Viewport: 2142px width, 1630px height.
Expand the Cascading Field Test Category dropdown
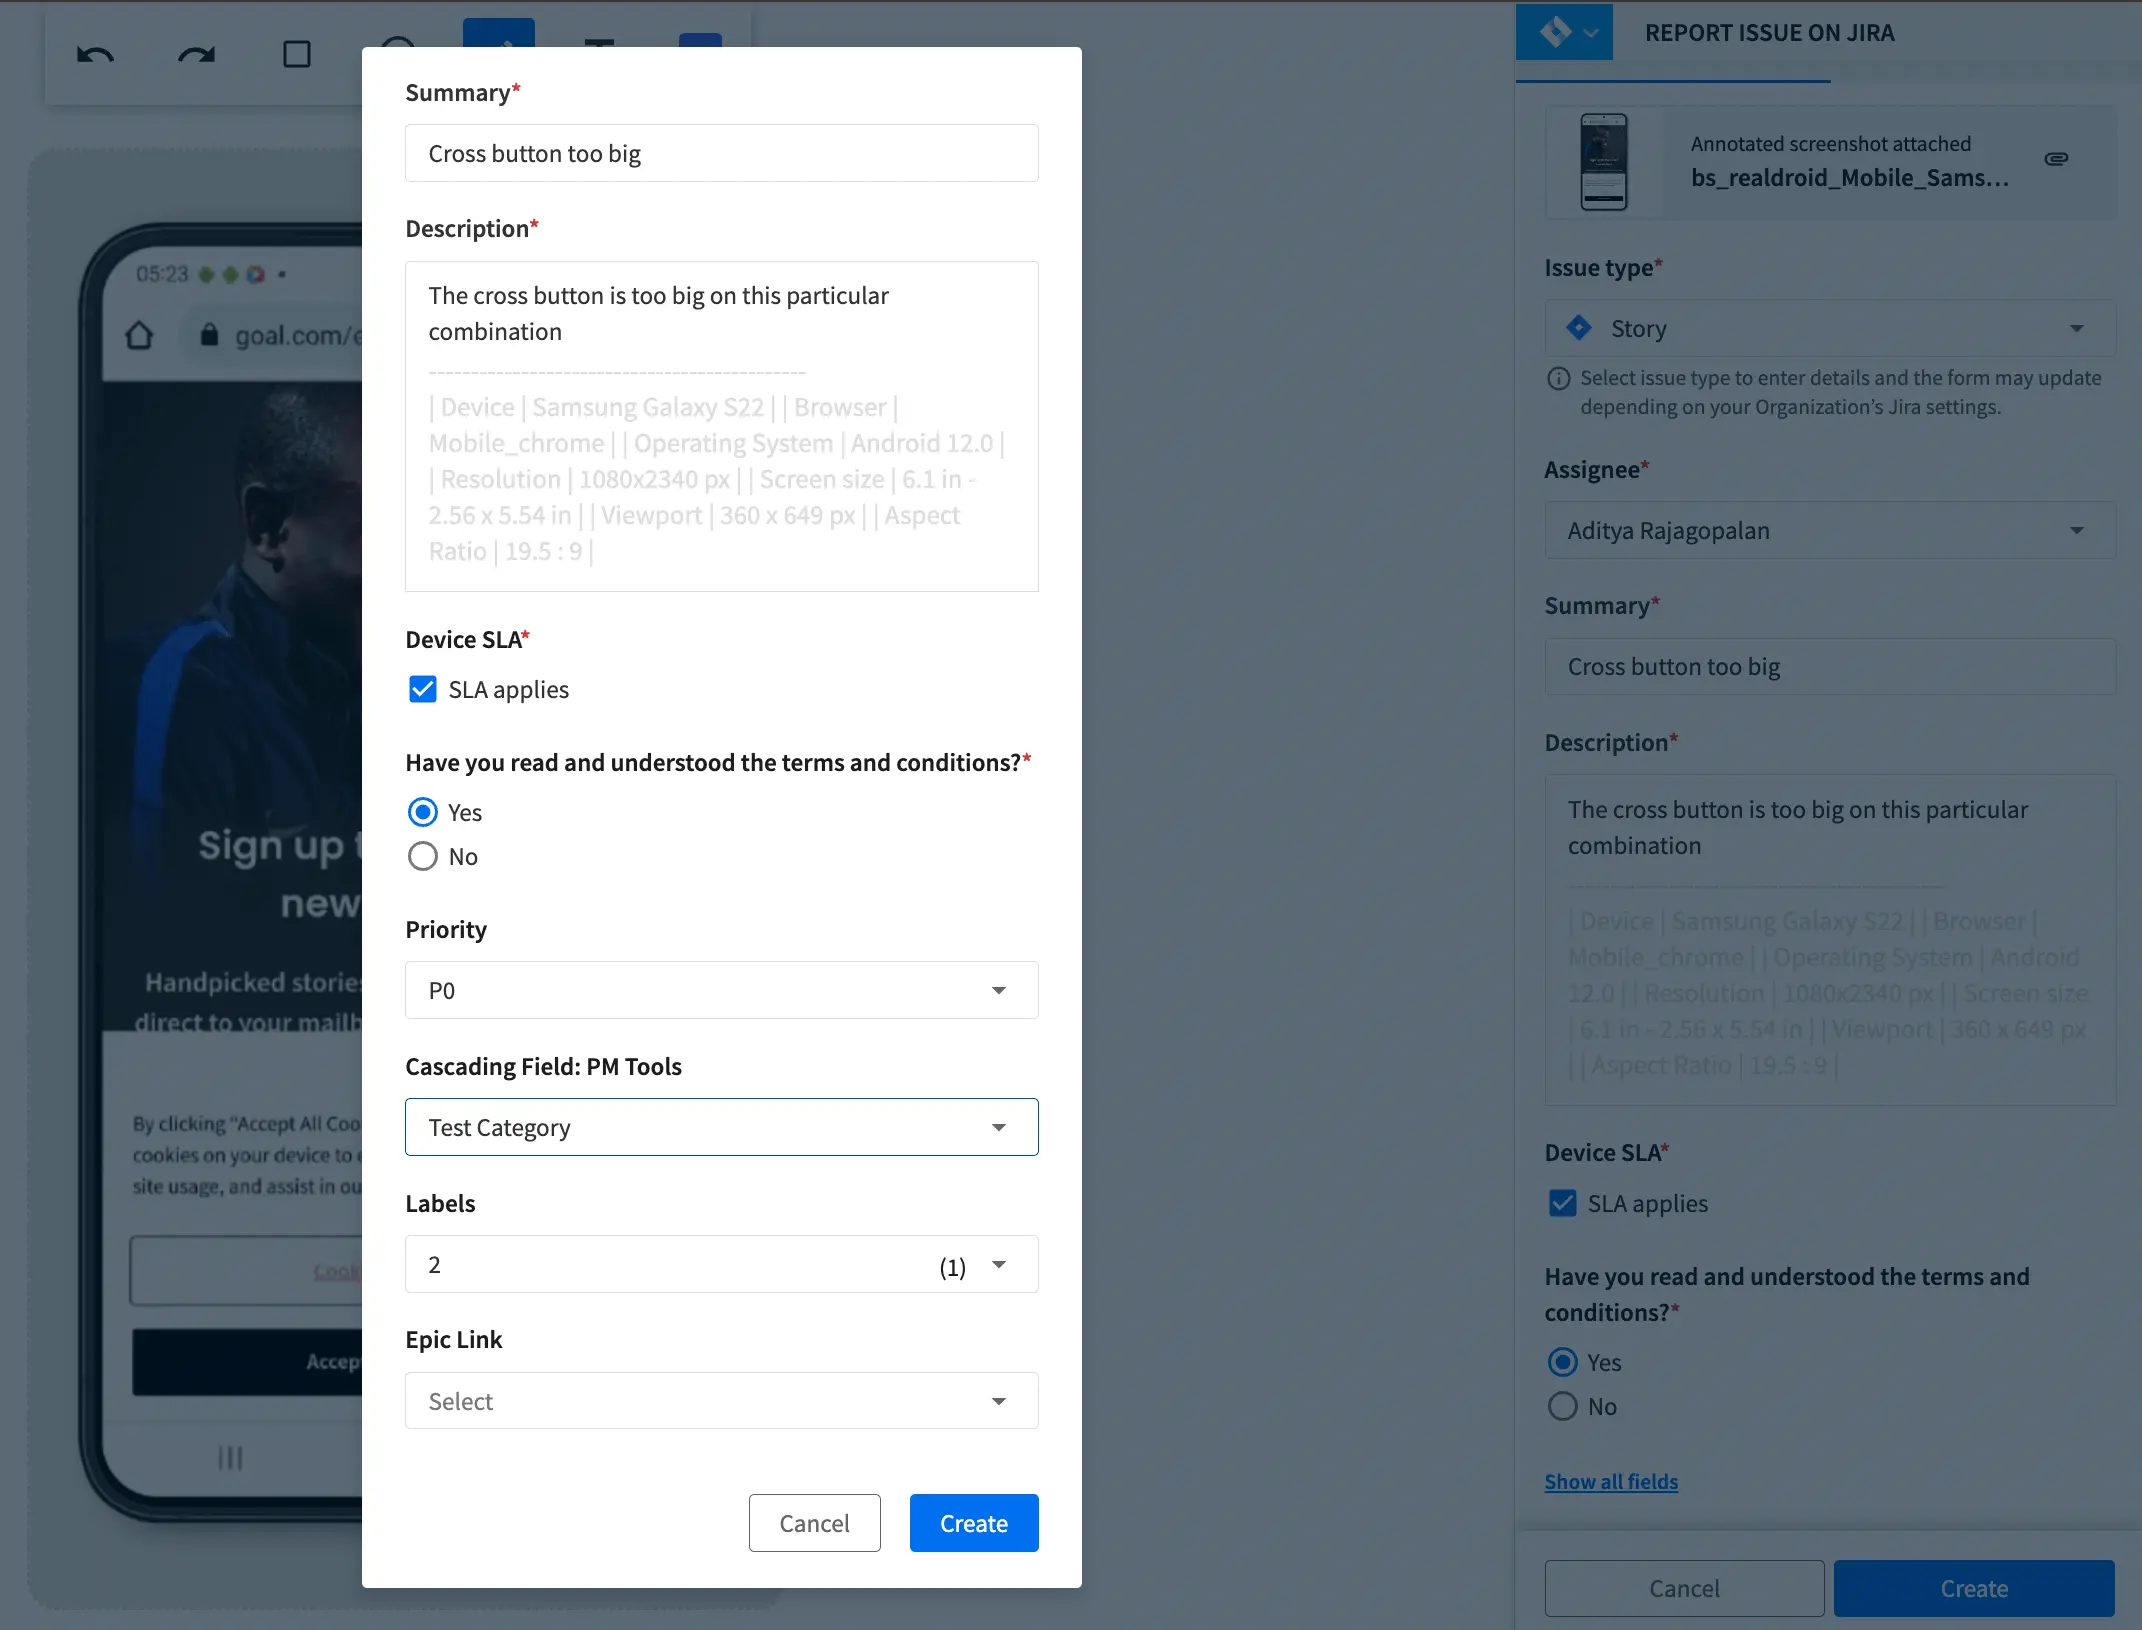[x=721, y=1127]
